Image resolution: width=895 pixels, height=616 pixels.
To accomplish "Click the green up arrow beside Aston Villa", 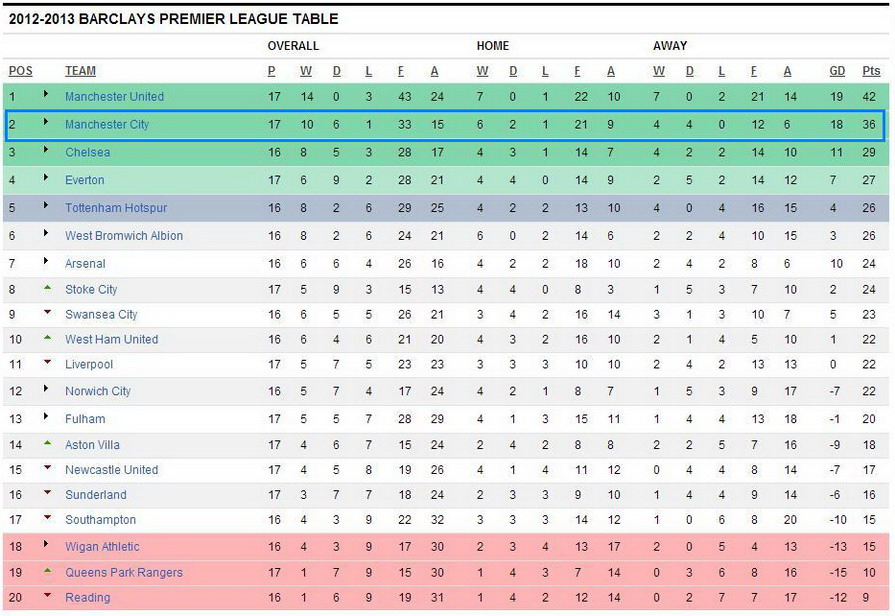I will pos(47,443).
